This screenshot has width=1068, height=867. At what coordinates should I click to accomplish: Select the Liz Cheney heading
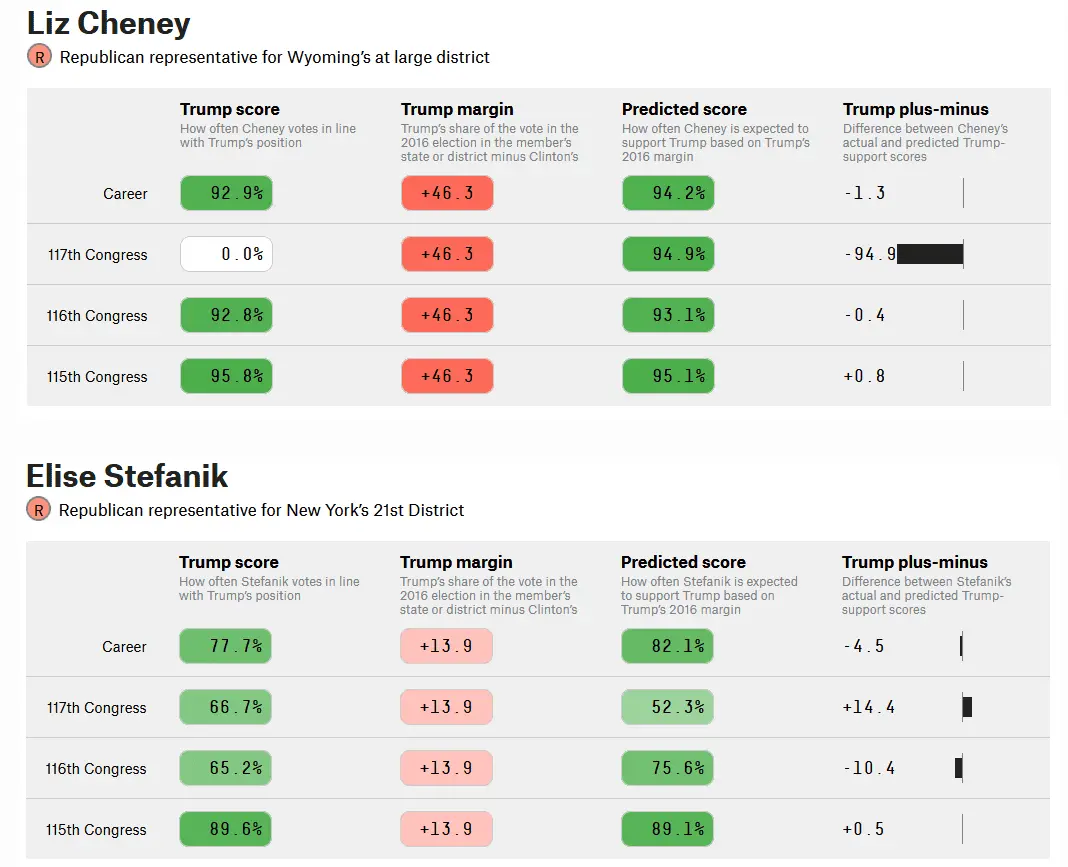point(108,22)
